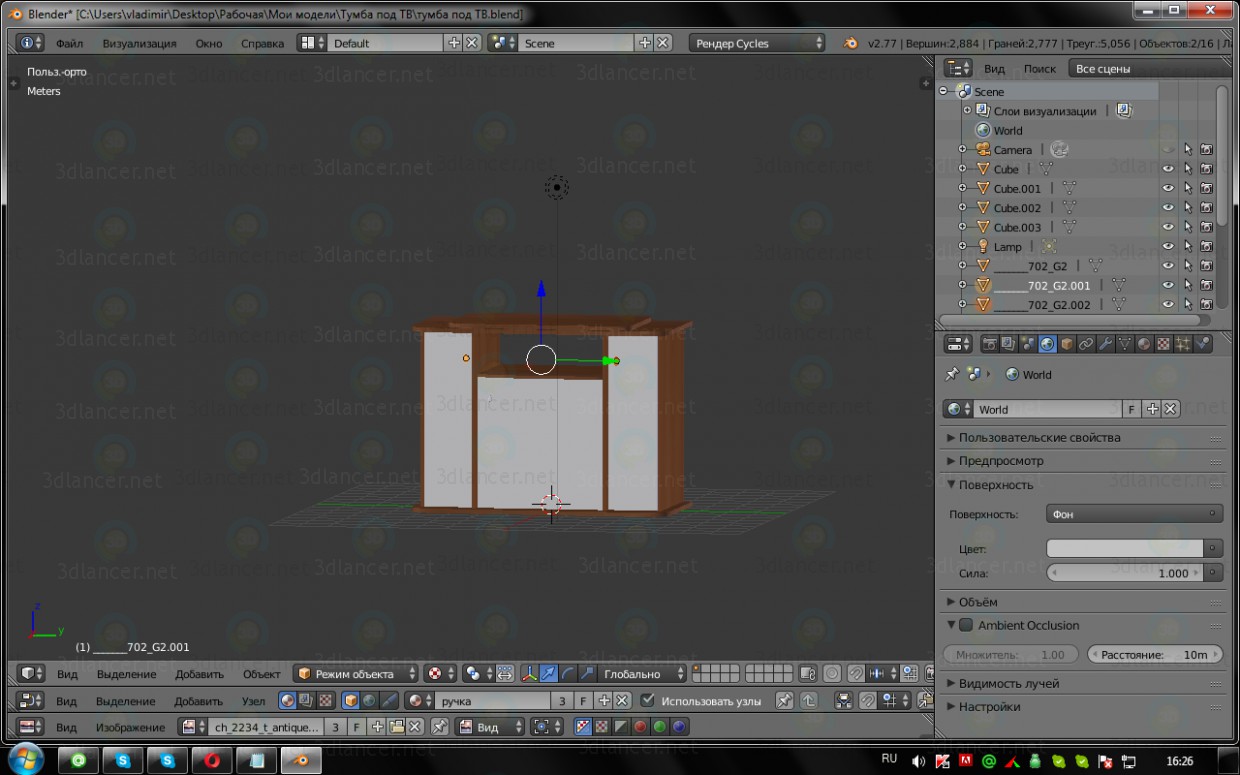Adjust the 'Сила' strength field
1240x775 pixels.
pos(1124,573)
